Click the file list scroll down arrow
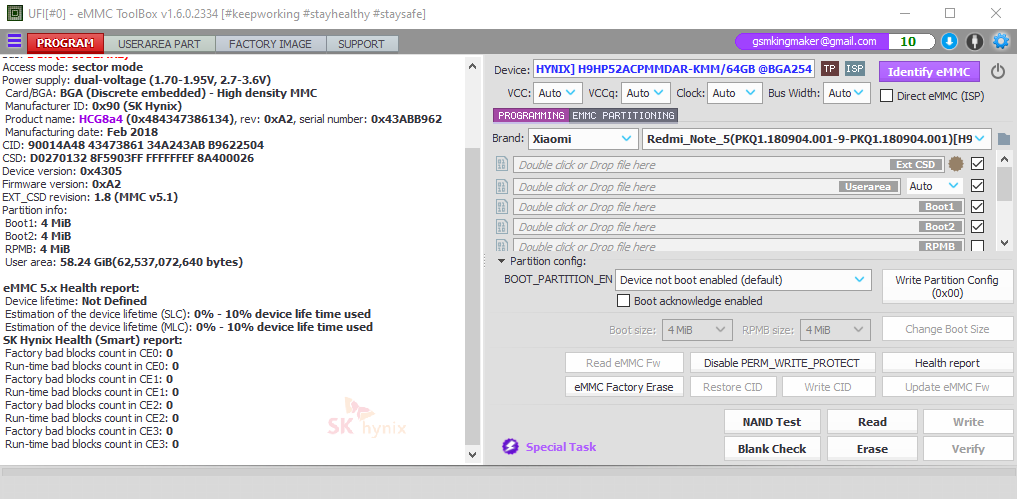 [1004, 243]
